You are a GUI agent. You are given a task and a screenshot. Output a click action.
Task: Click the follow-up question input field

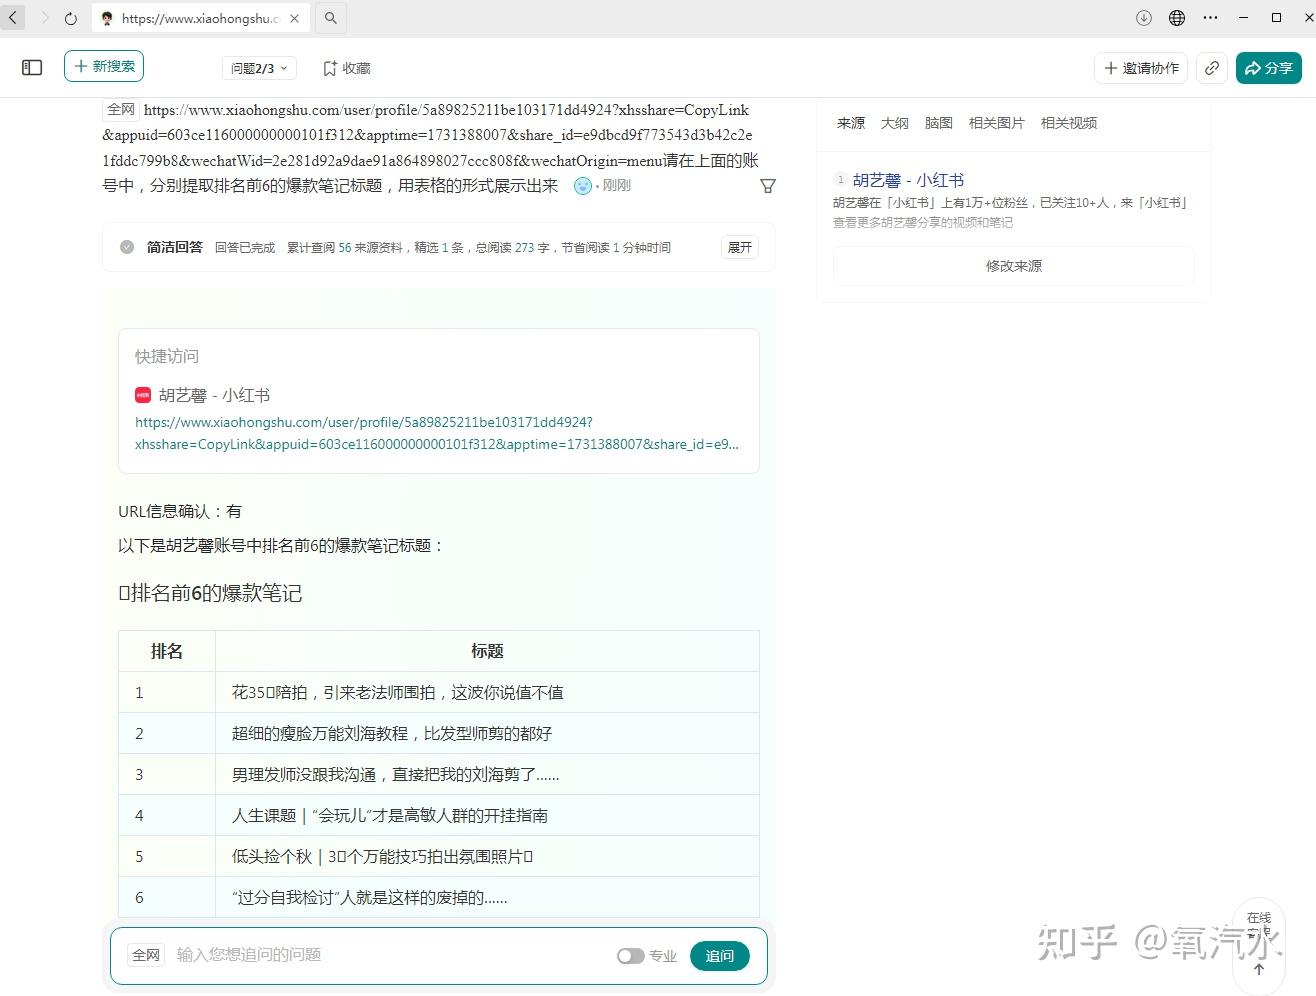tap(390, 955)
